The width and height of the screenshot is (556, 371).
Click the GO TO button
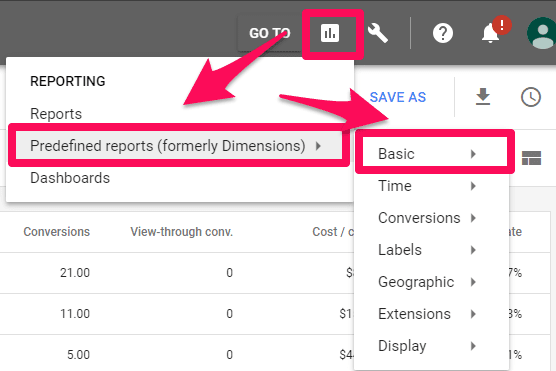coord(269,33)
